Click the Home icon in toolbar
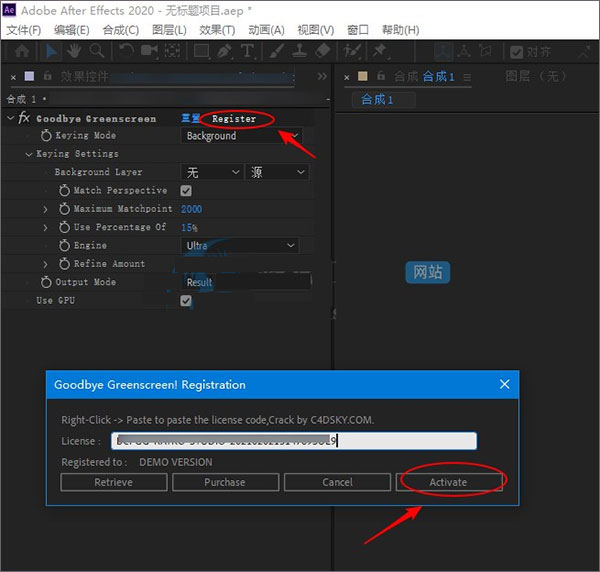This screenshot has height=572, width=600. [21, 50]
